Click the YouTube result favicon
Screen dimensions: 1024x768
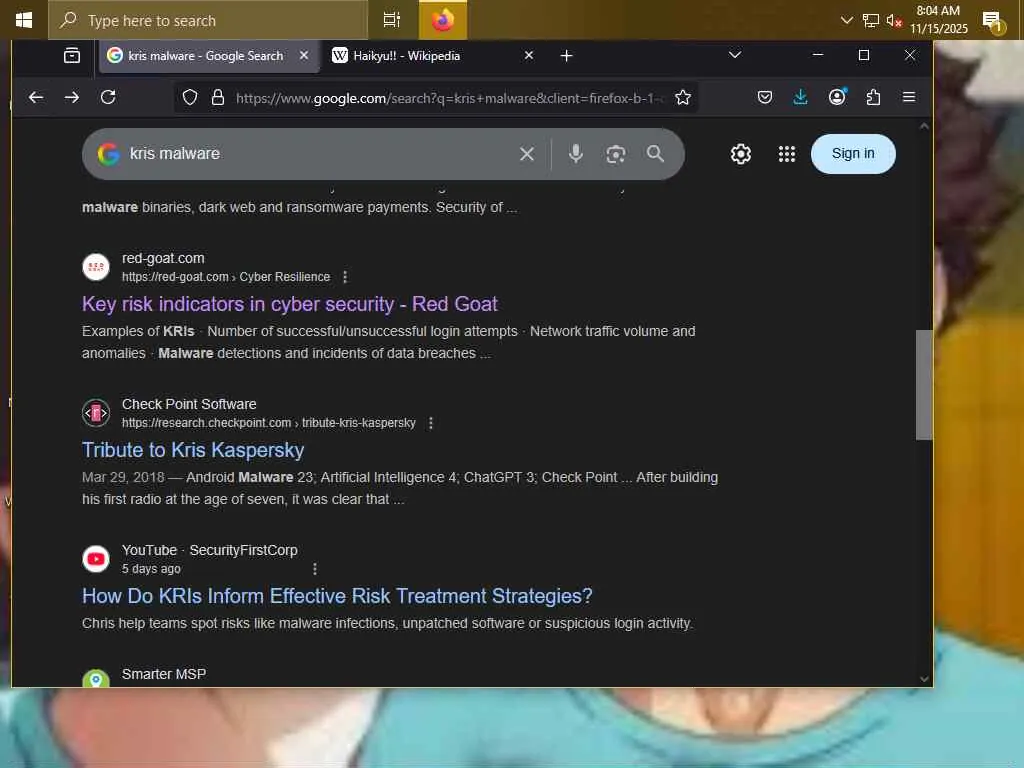[96, 560]
